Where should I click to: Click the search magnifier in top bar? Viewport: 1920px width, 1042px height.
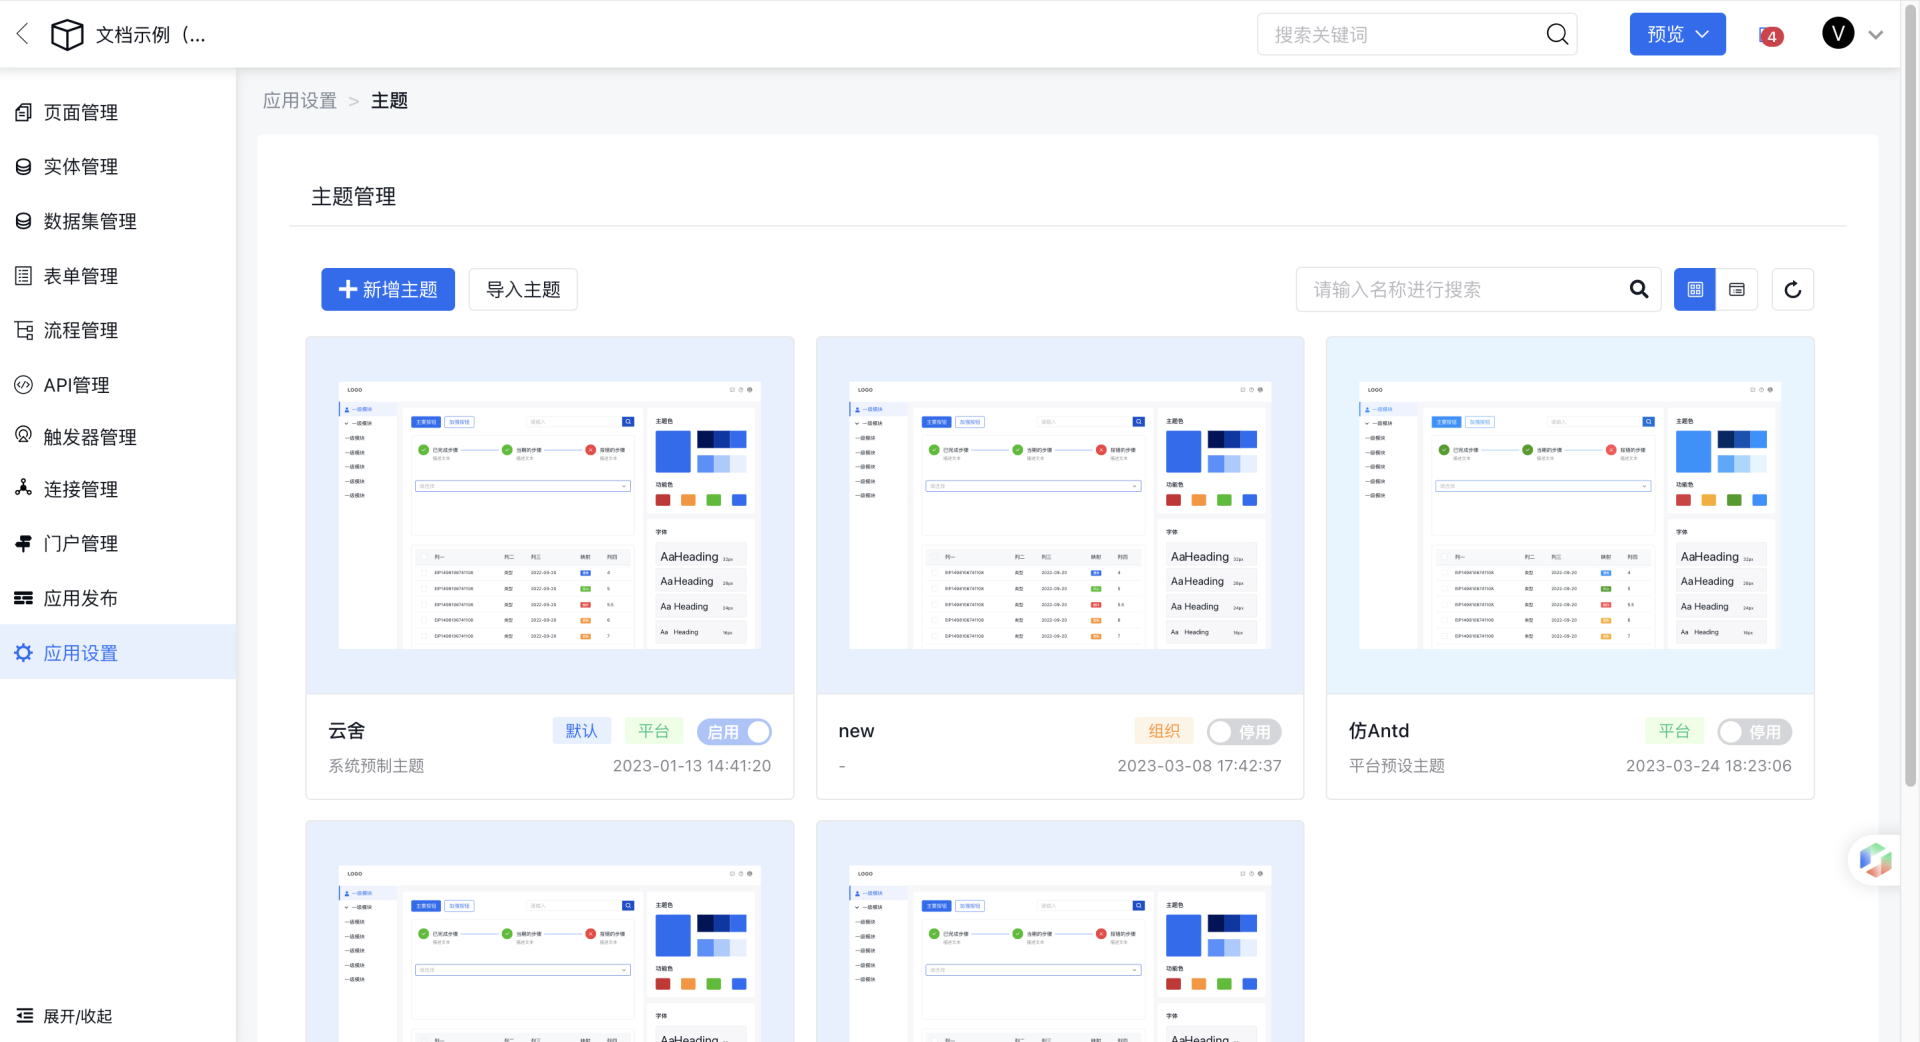1556,35
